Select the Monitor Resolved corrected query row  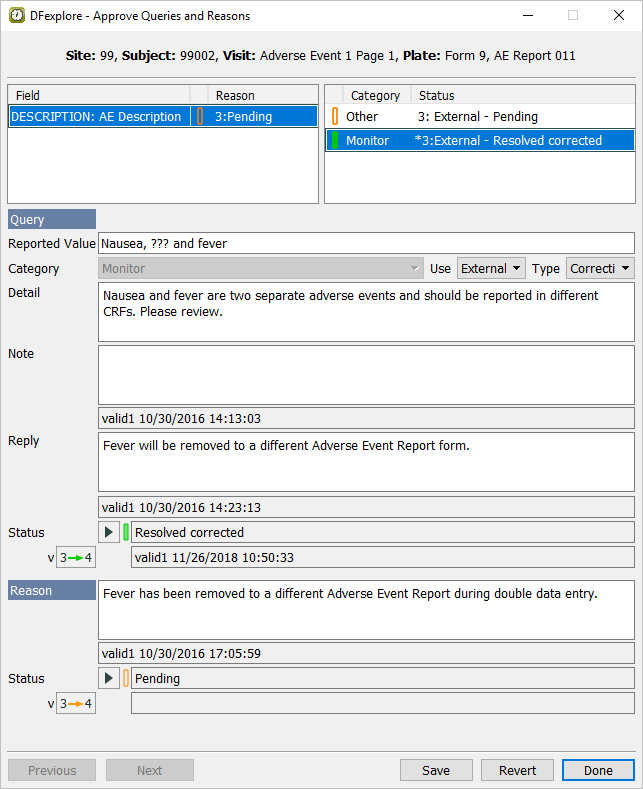[480, 141]
